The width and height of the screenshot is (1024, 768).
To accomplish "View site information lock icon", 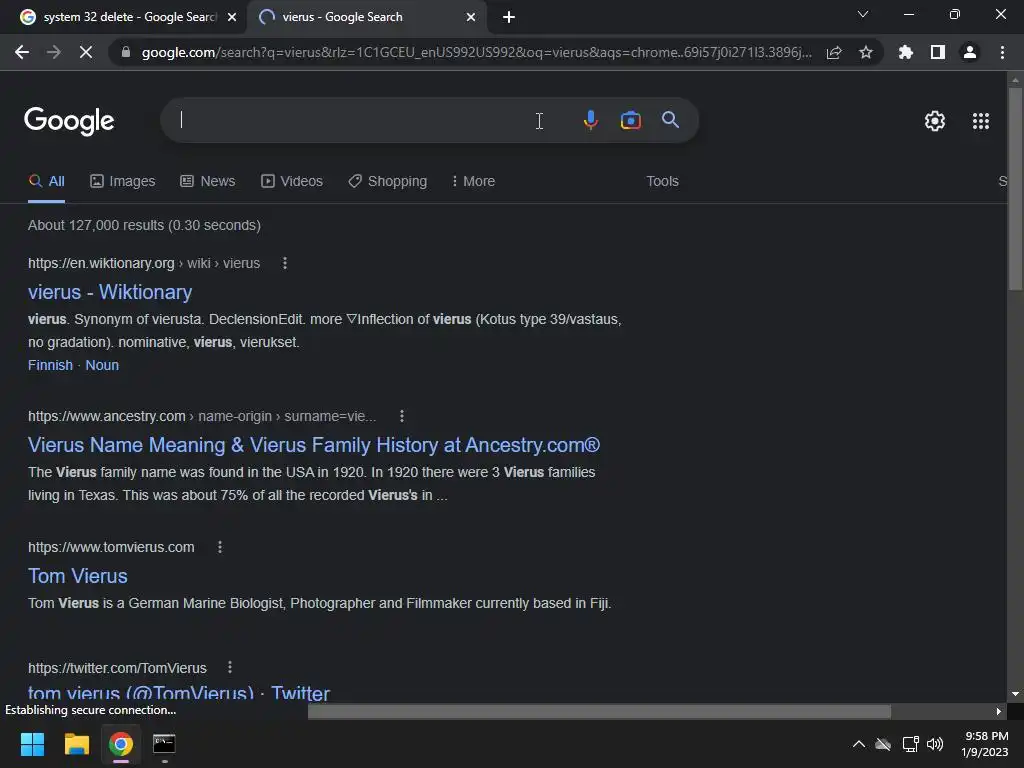I will coord(126,52).
